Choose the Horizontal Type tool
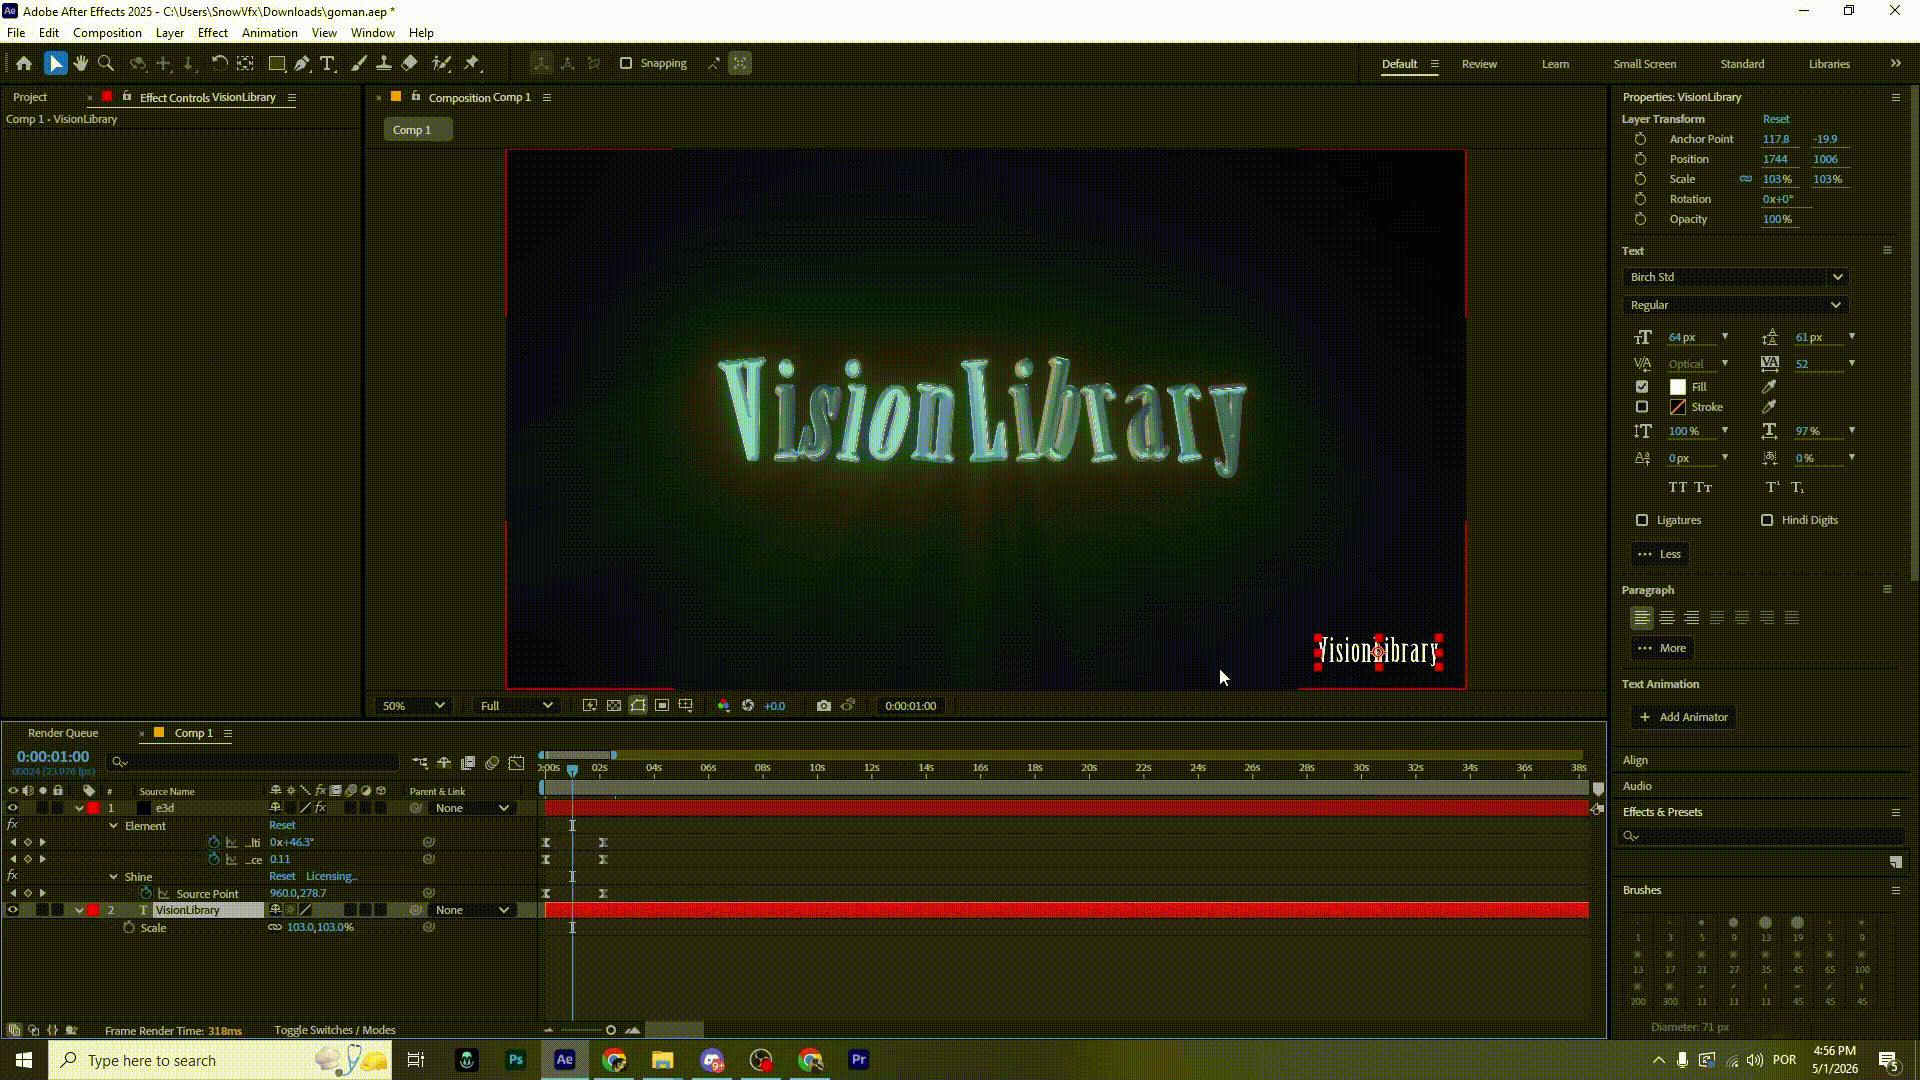The width and height of the screenshot is (1920, 1080). (327, 63)
